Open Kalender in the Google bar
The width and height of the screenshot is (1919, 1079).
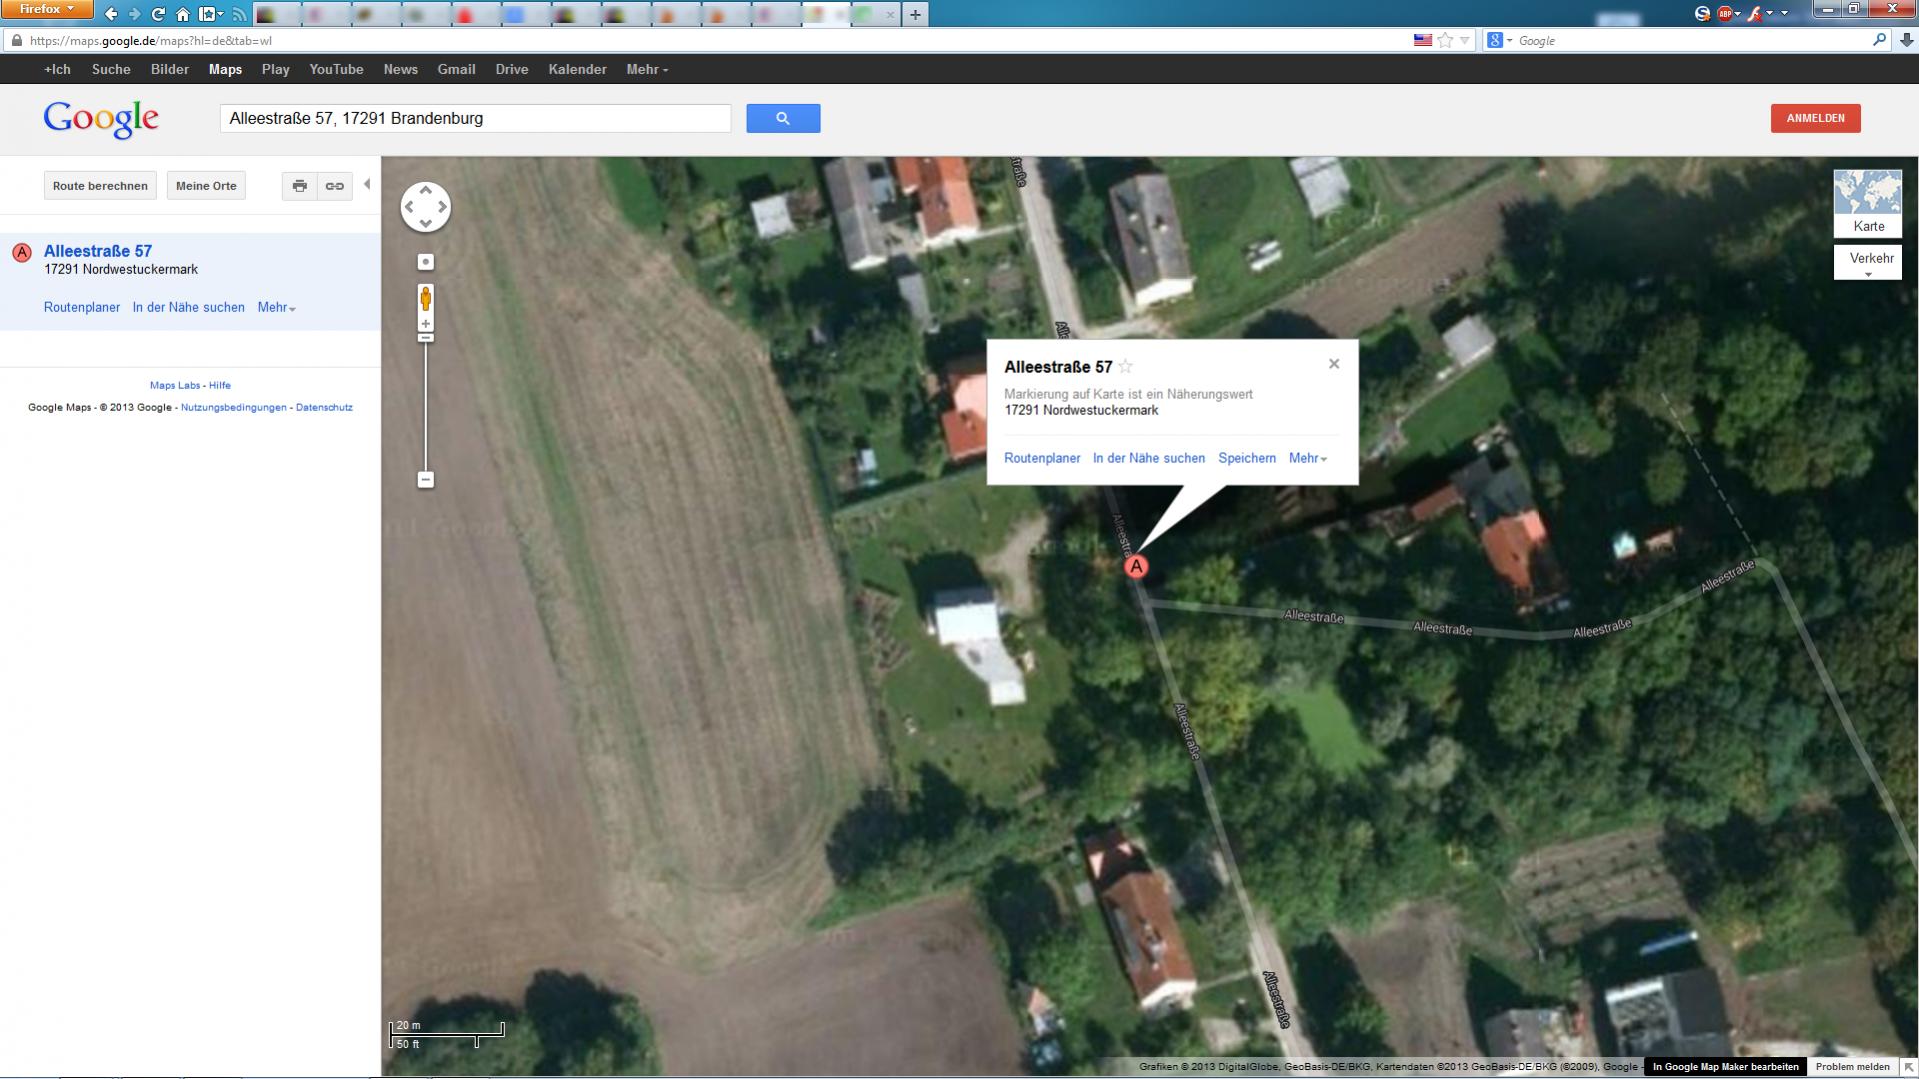(x=577, y=69)
